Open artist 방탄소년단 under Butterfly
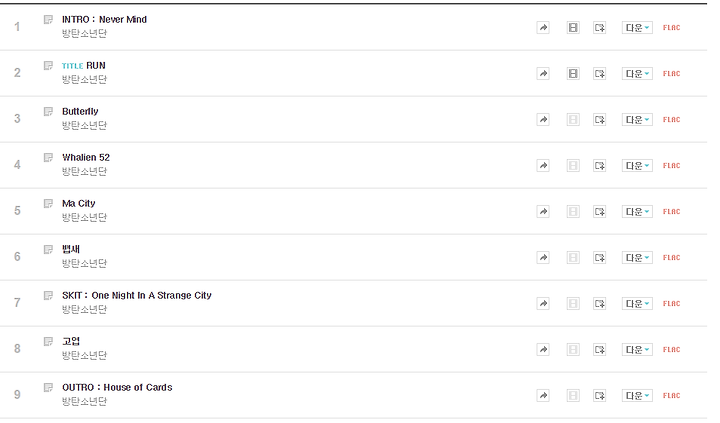The width and height of the screenshot is (720, 423). click(84, 125)
